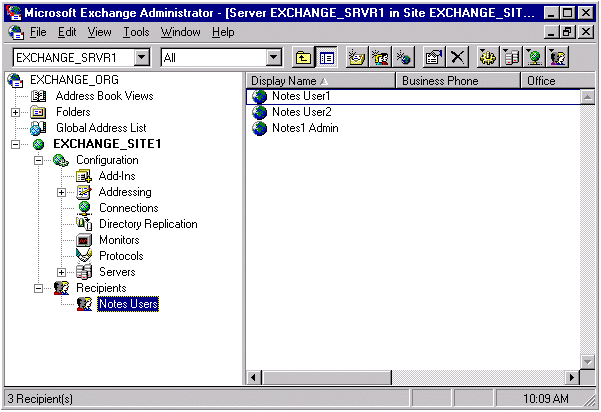Create a new mailbox from the toolbar
Image resolution: width=601 pixels, height=412 pixels.
[x=357, y=57]
